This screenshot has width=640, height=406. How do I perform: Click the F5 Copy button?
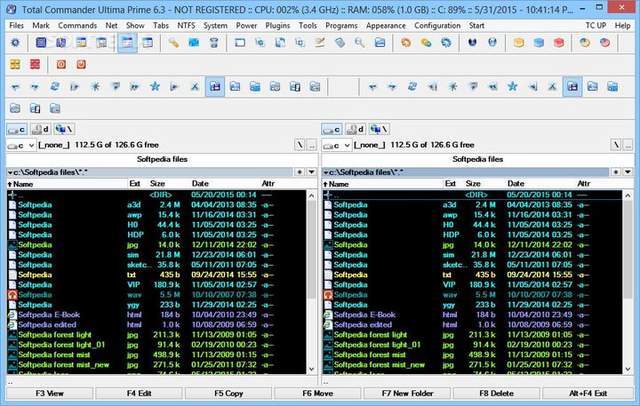[229, 393]
